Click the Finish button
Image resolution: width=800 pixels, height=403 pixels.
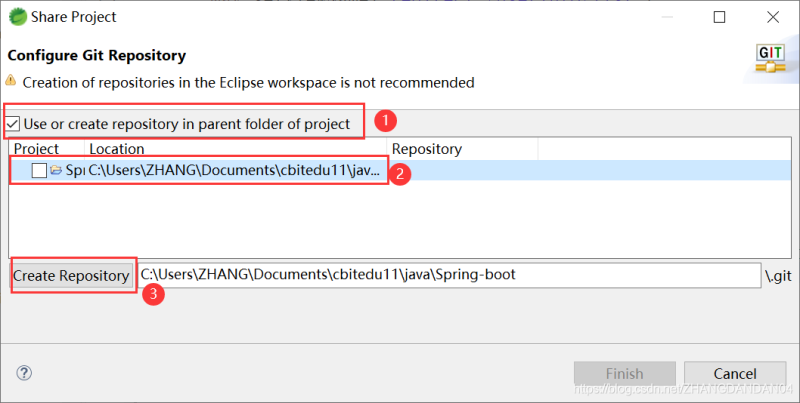(624, 374)
